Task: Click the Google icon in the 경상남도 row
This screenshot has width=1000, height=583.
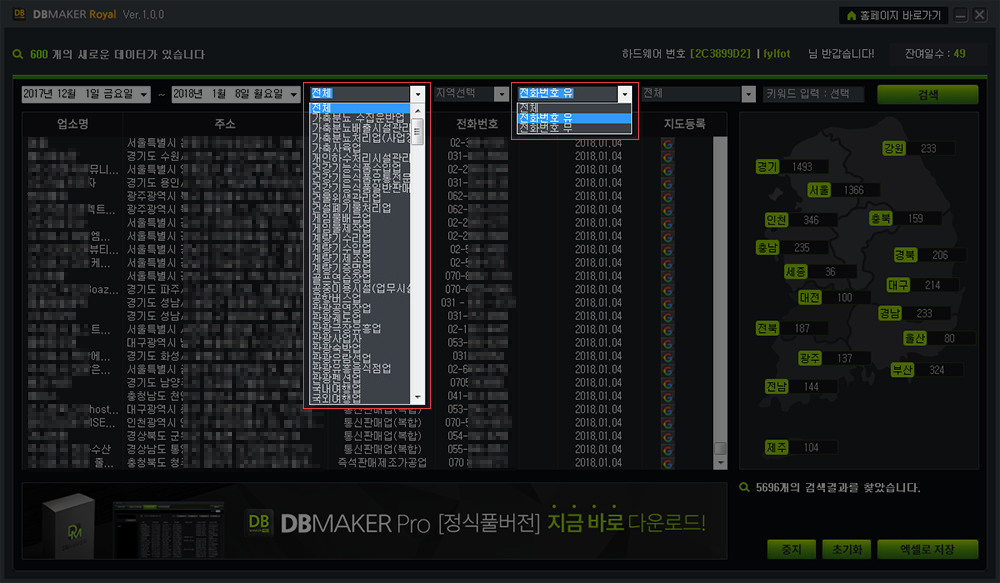Action: (x=668, y=450)
